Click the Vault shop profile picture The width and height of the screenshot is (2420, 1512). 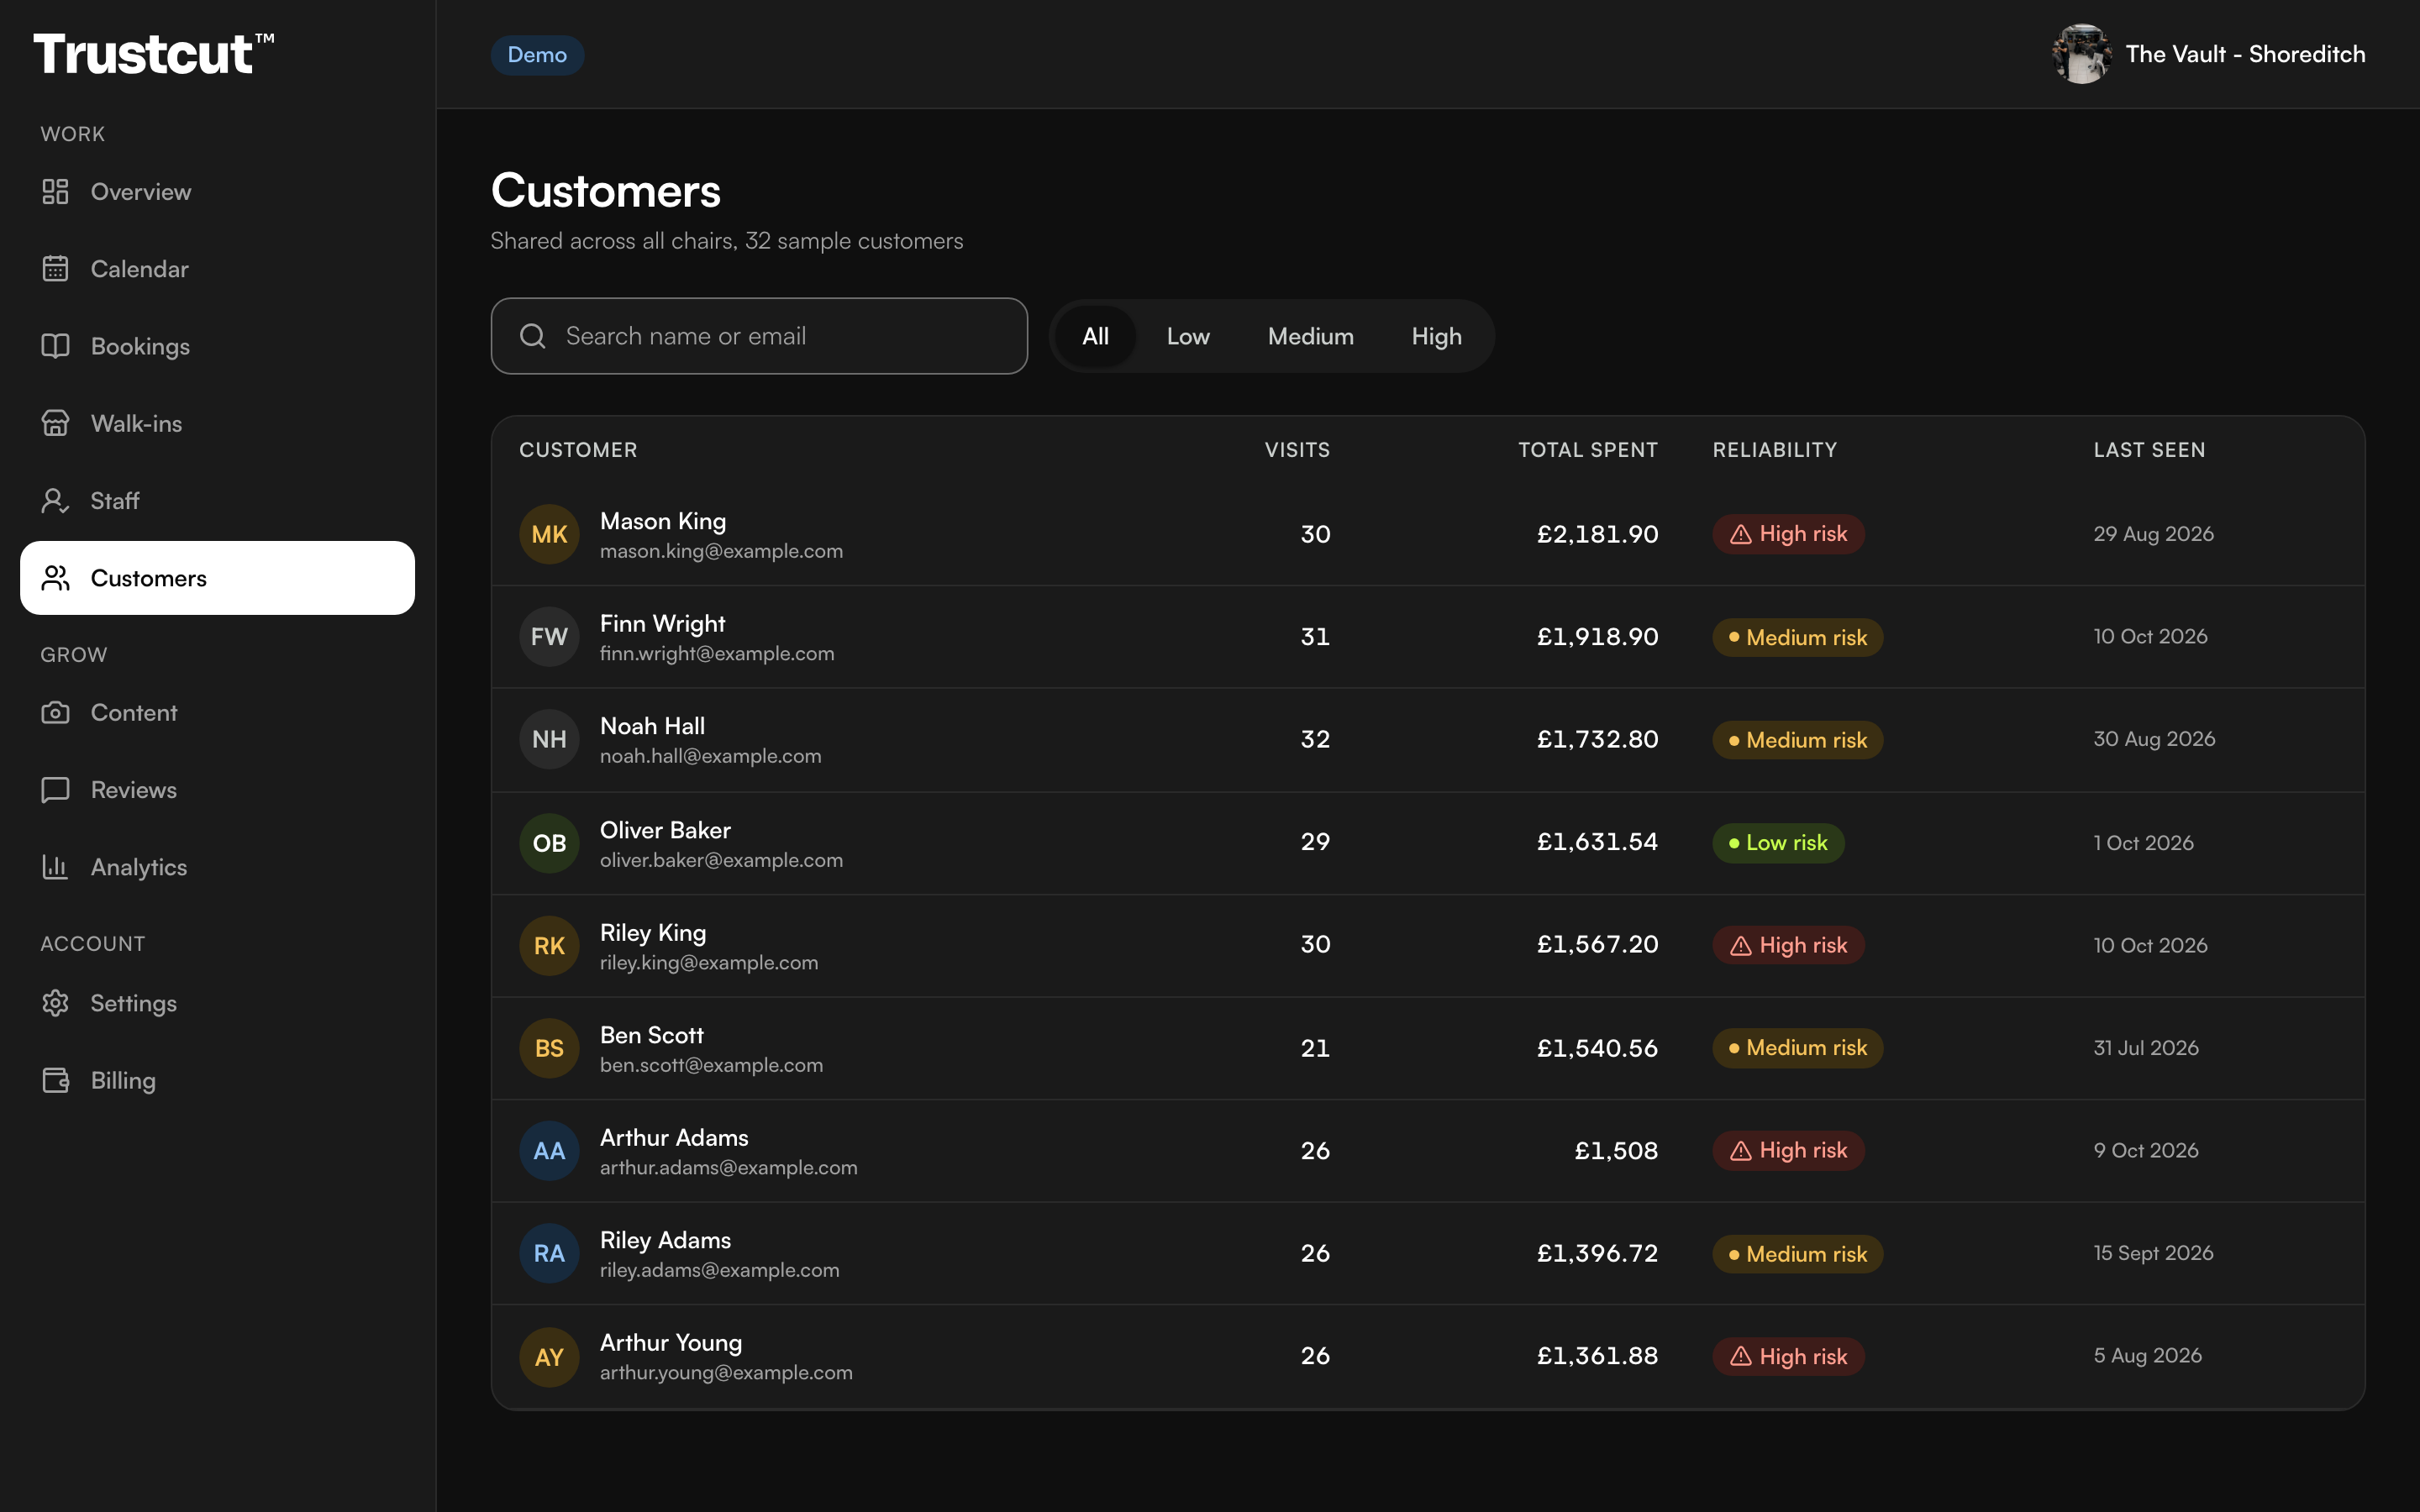pos(2082,54)
